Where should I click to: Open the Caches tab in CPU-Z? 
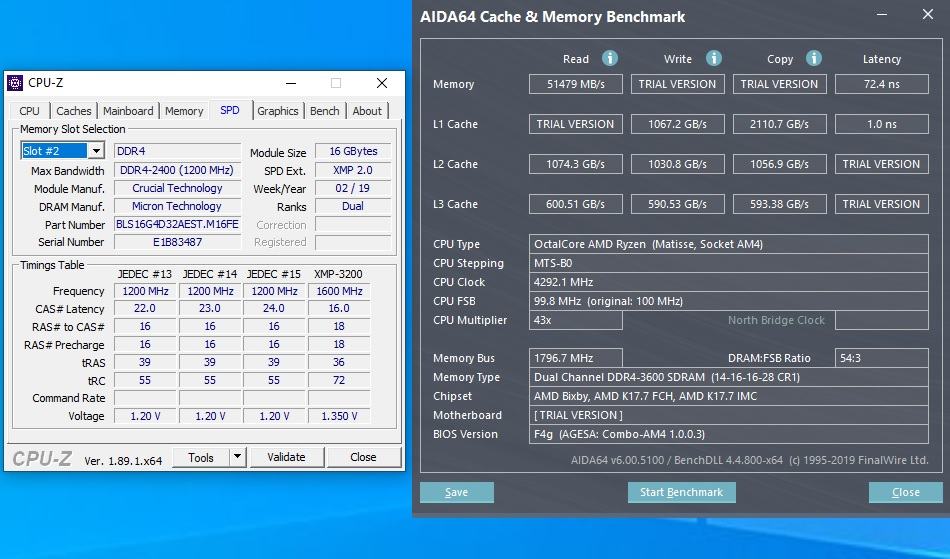73,111
